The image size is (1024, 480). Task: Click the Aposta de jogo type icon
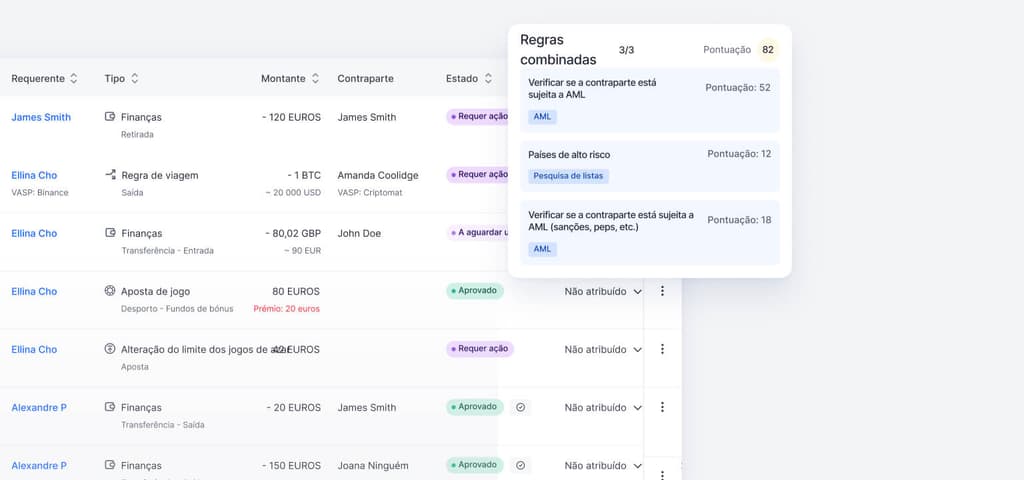(110, 291)
